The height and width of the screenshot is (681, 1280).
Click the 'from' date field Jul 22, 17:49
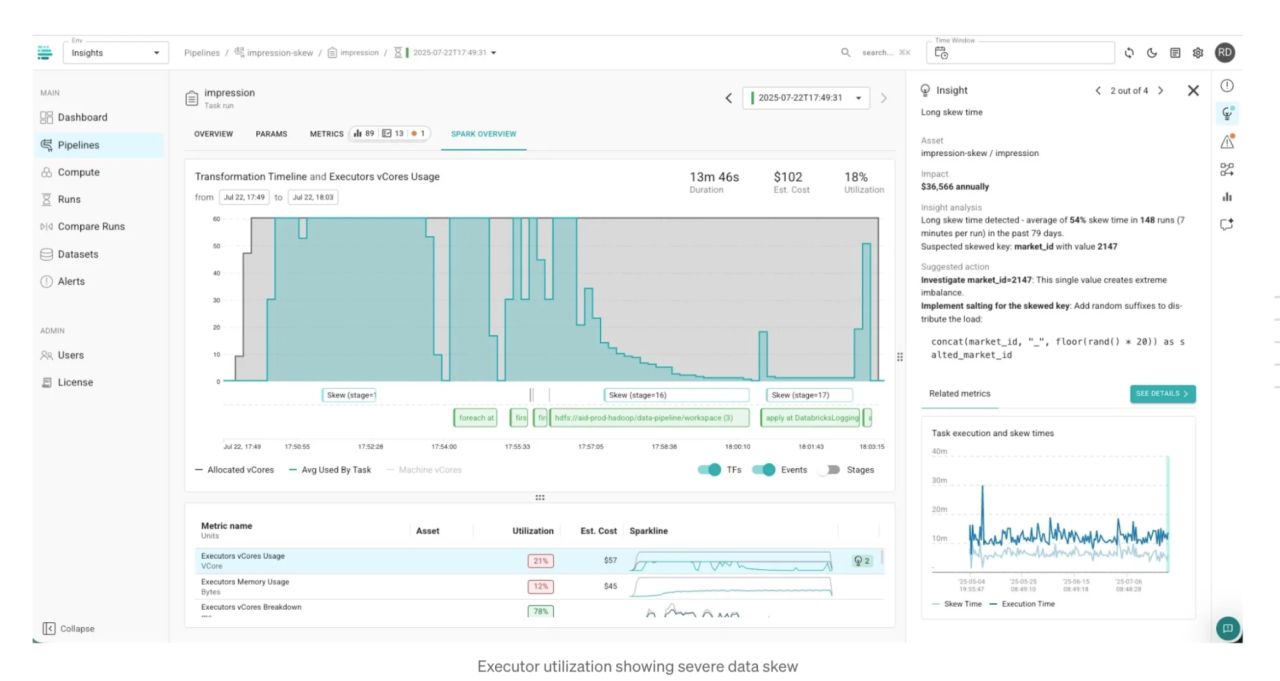point(244,197)
